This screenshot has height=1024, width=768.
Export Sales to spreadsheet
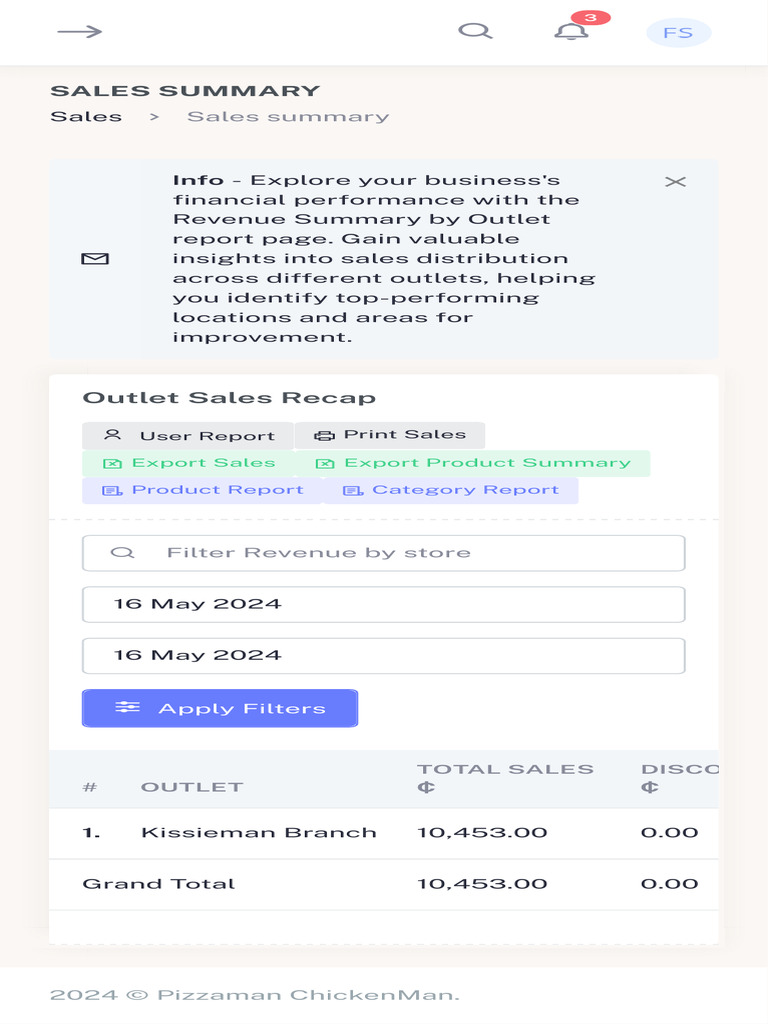click(189, 463)
